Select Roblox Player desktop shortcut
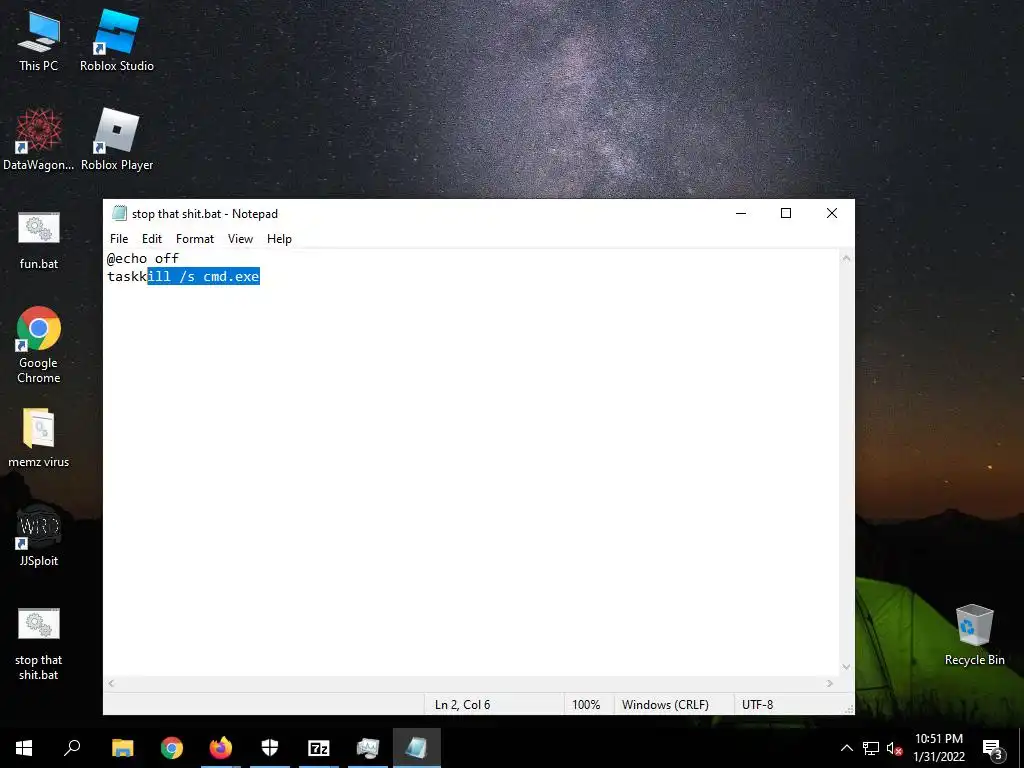Viewport: 1024px width, 768px height. (x=117, y=140)
